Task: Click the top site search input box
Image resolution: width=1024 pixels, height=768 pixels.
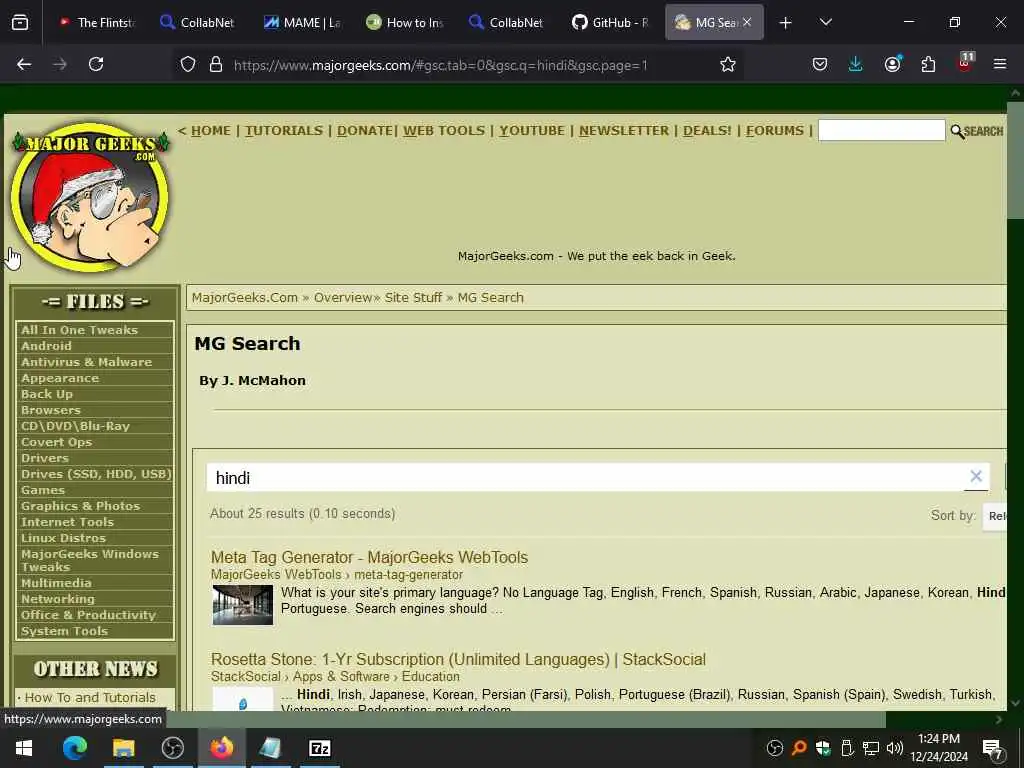Action: [881, 130]
